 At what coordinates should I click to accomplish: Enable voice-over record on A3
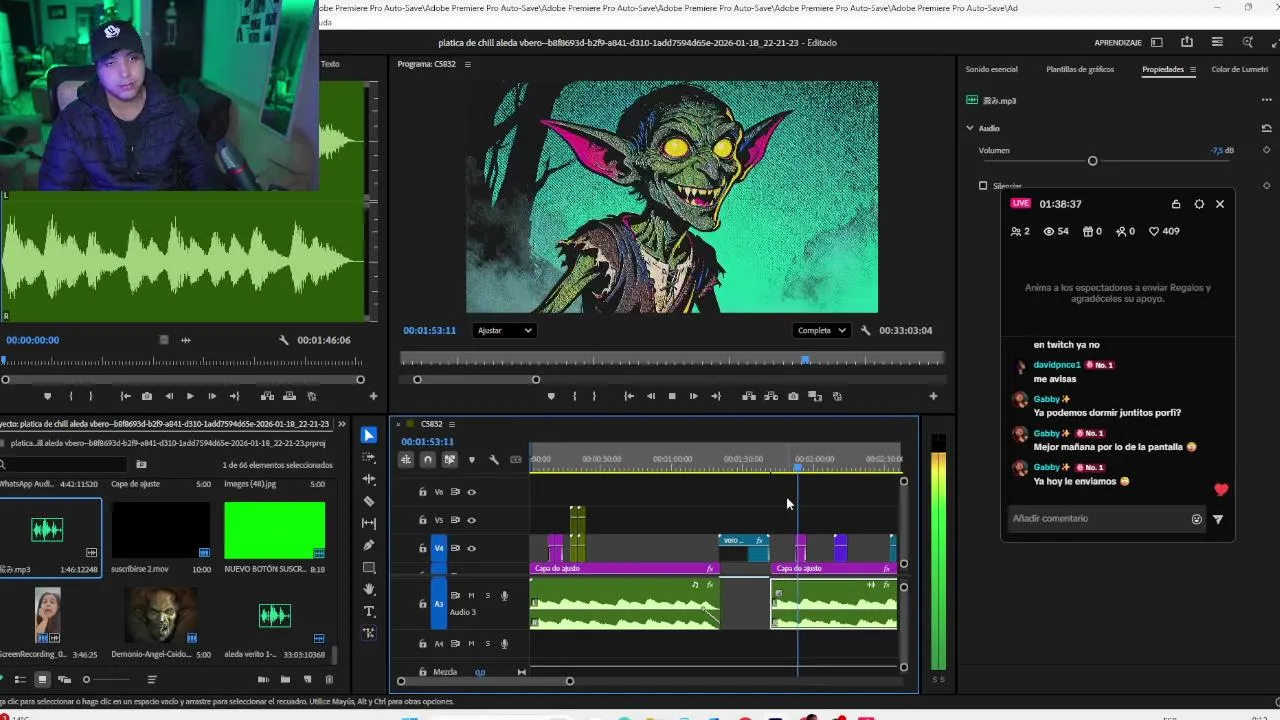point(504,596)
